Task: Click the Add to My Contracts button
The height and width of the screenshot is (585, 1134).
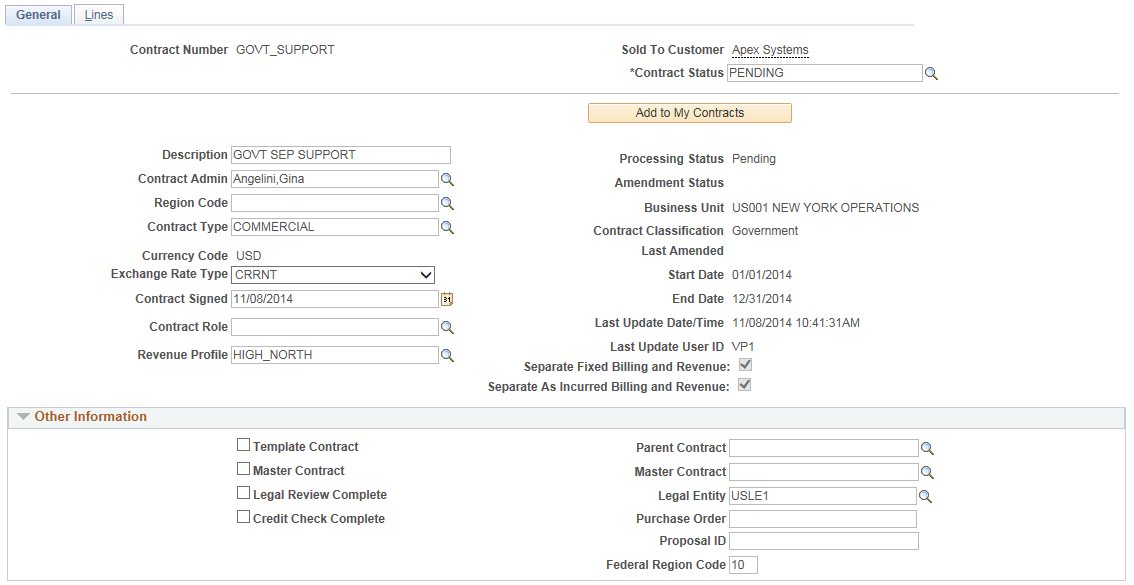Action: click(x=689, y=112)
